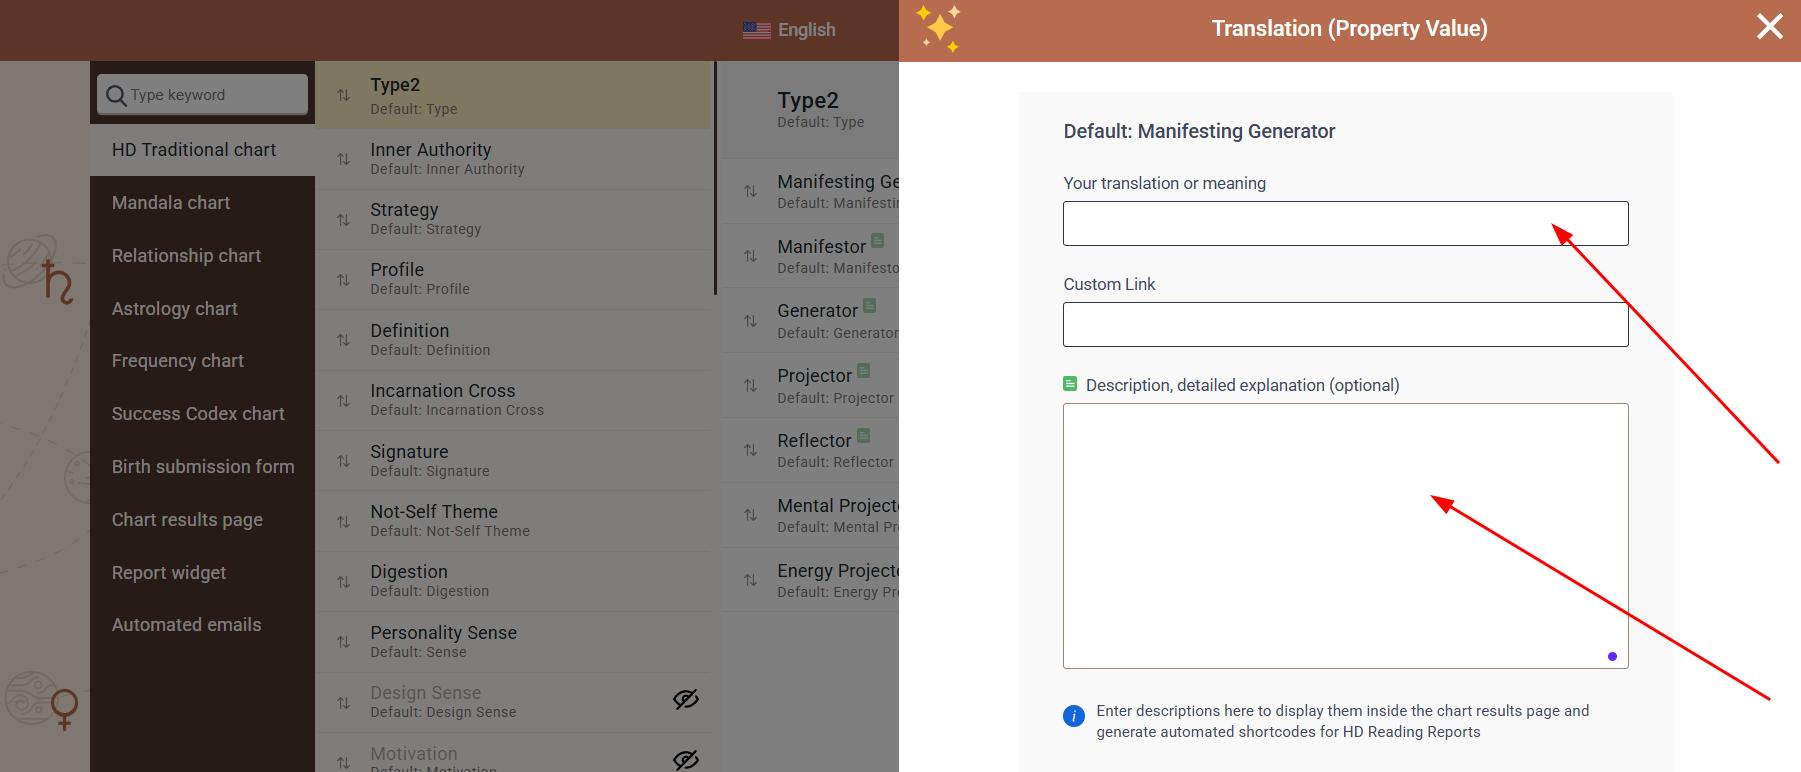Click the green note icon next to Generator
1801x772 pixels.
[x=869, y=305]
